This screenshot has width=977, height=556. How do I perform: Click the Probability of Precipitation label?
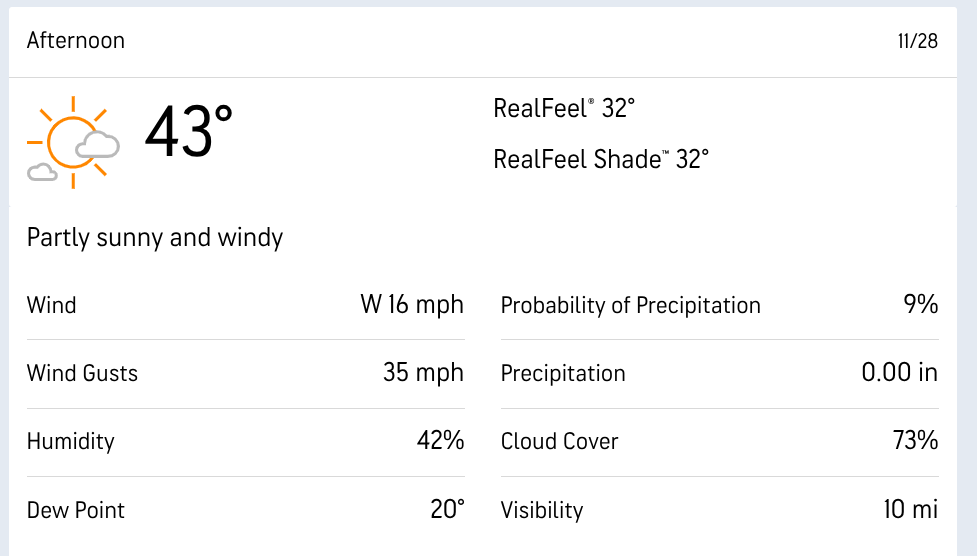click(630, 306)
